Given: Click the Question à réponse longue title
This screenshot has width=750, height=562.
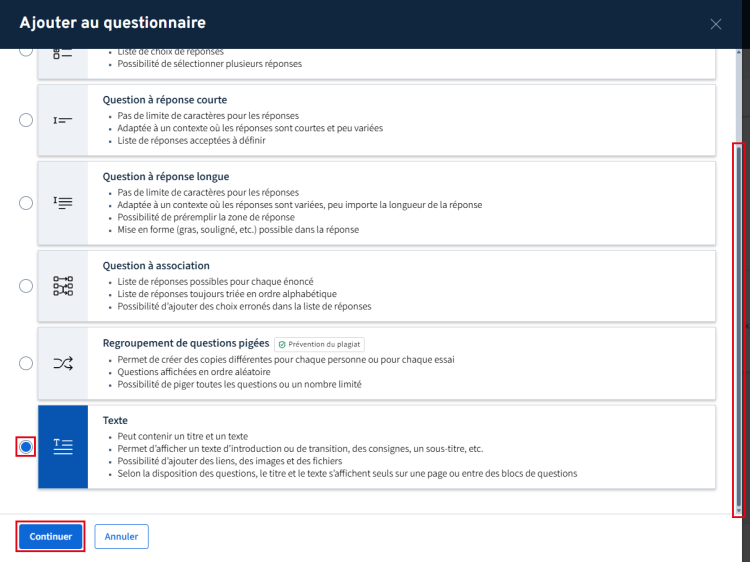Looking at the screenshot, I should coord(166,177).
